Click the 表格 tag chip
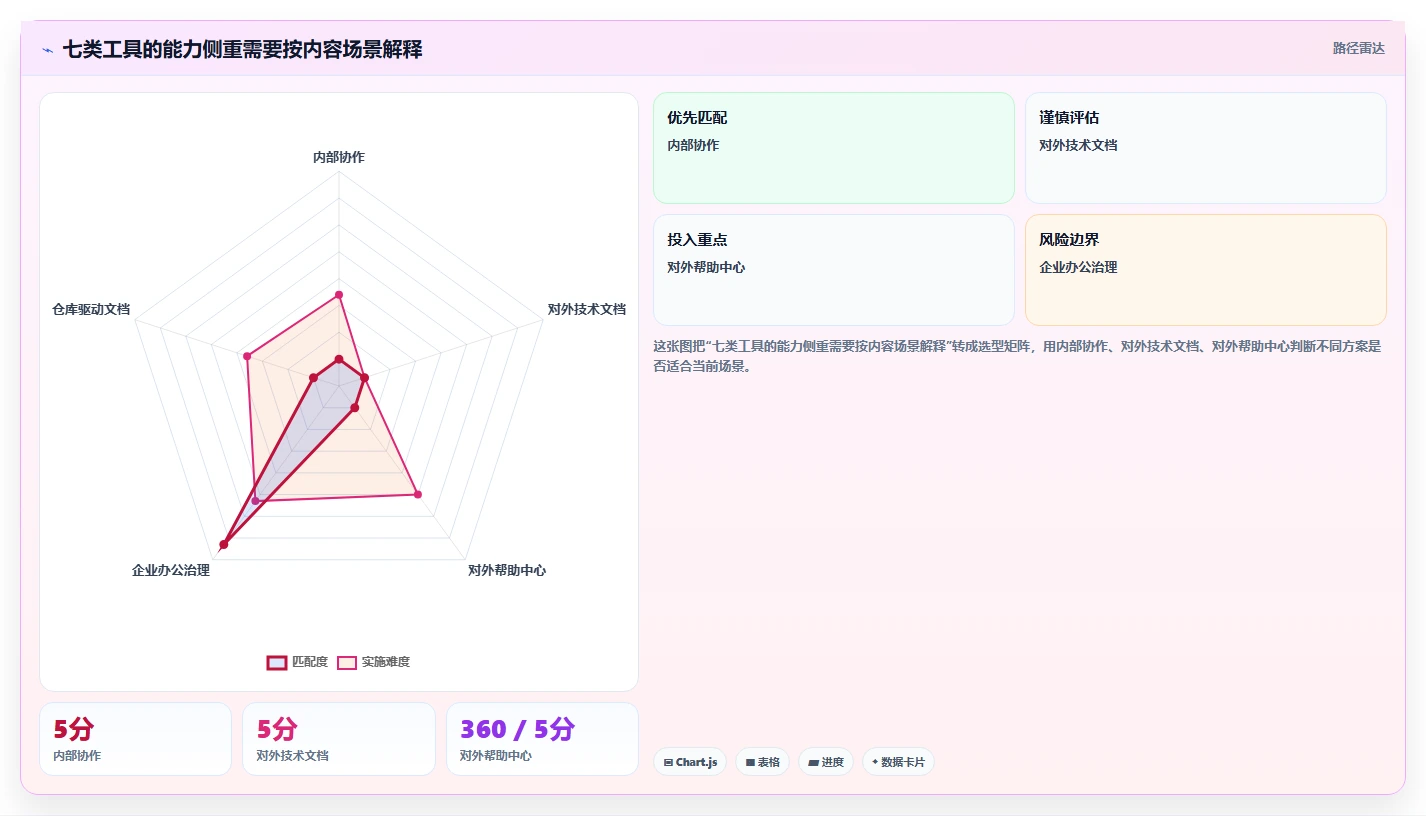The height and width of the screenshot is (816, 1426). [762, 762]
